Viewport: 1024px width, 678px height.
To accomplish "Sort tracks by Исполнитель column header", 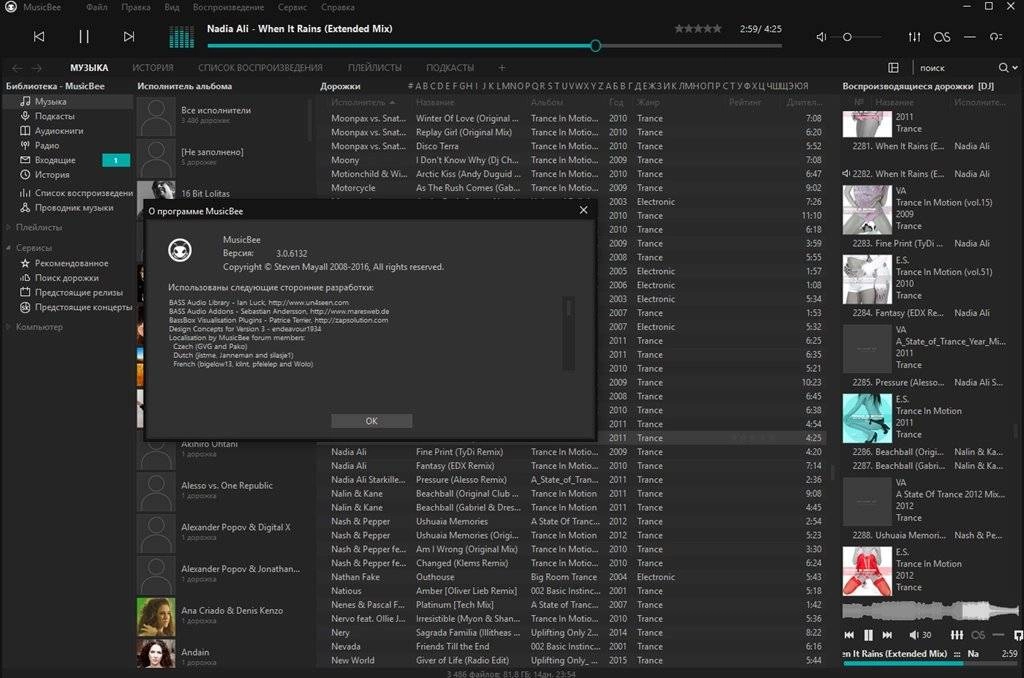I will pos(362,103).
